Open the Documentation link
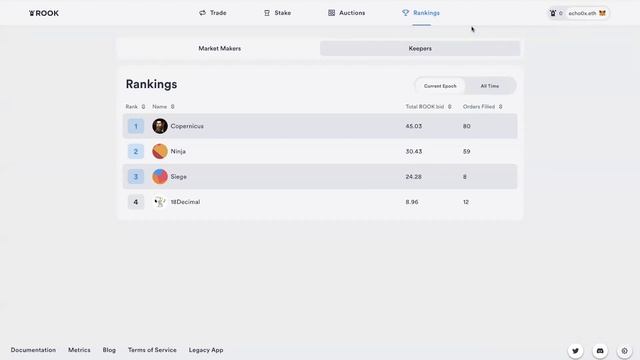The height and width of the screenshot is (360, 640). click(x=33, y=350)
